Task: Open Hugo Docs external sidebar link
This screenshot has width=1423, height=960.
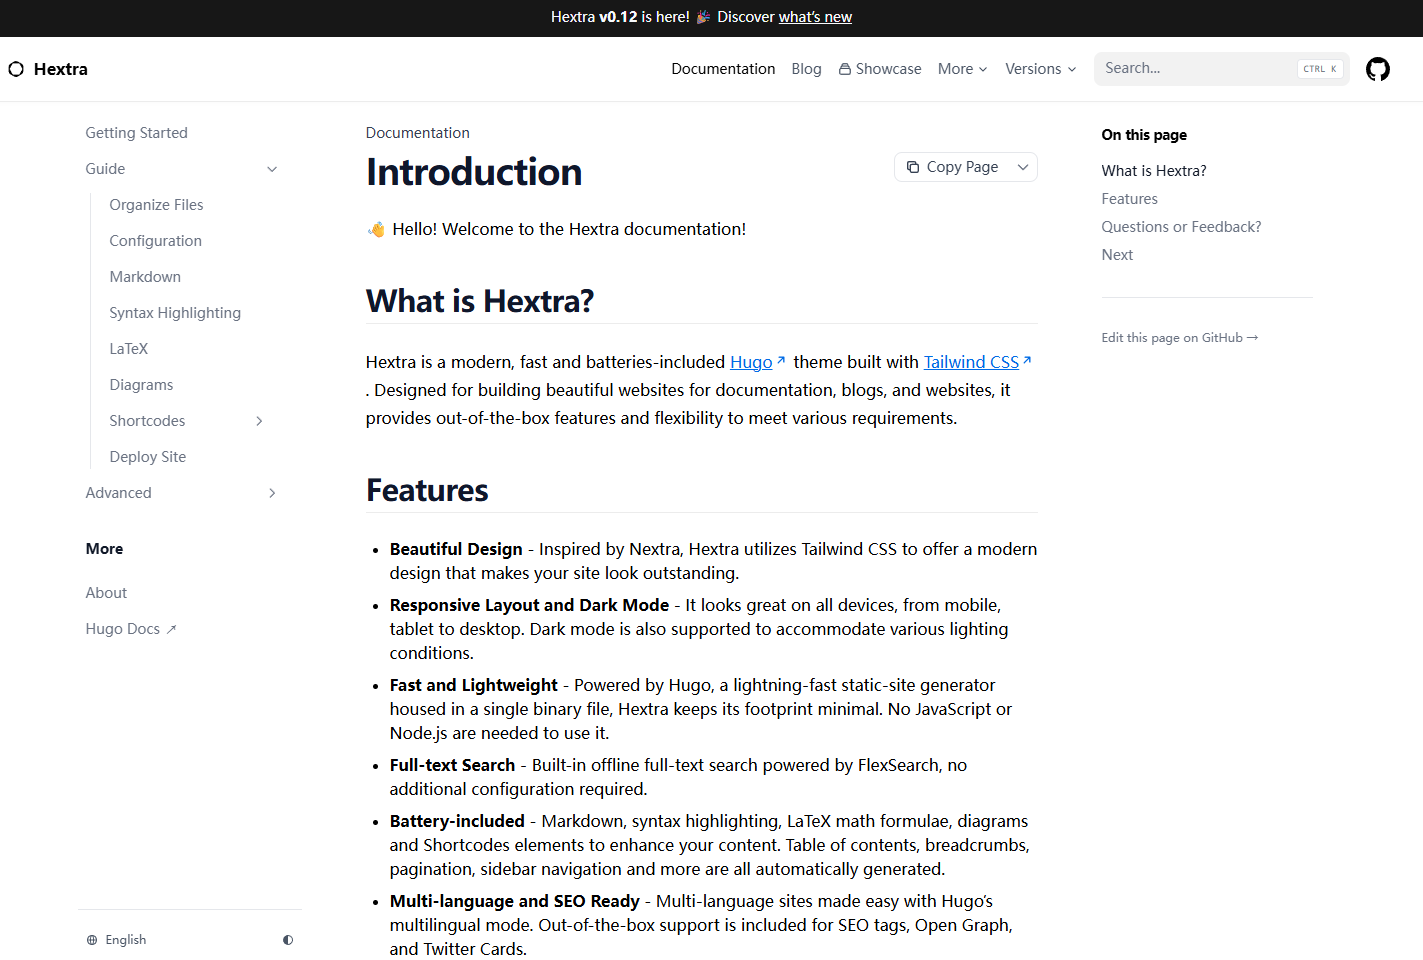Action: [x=131, y=629]
